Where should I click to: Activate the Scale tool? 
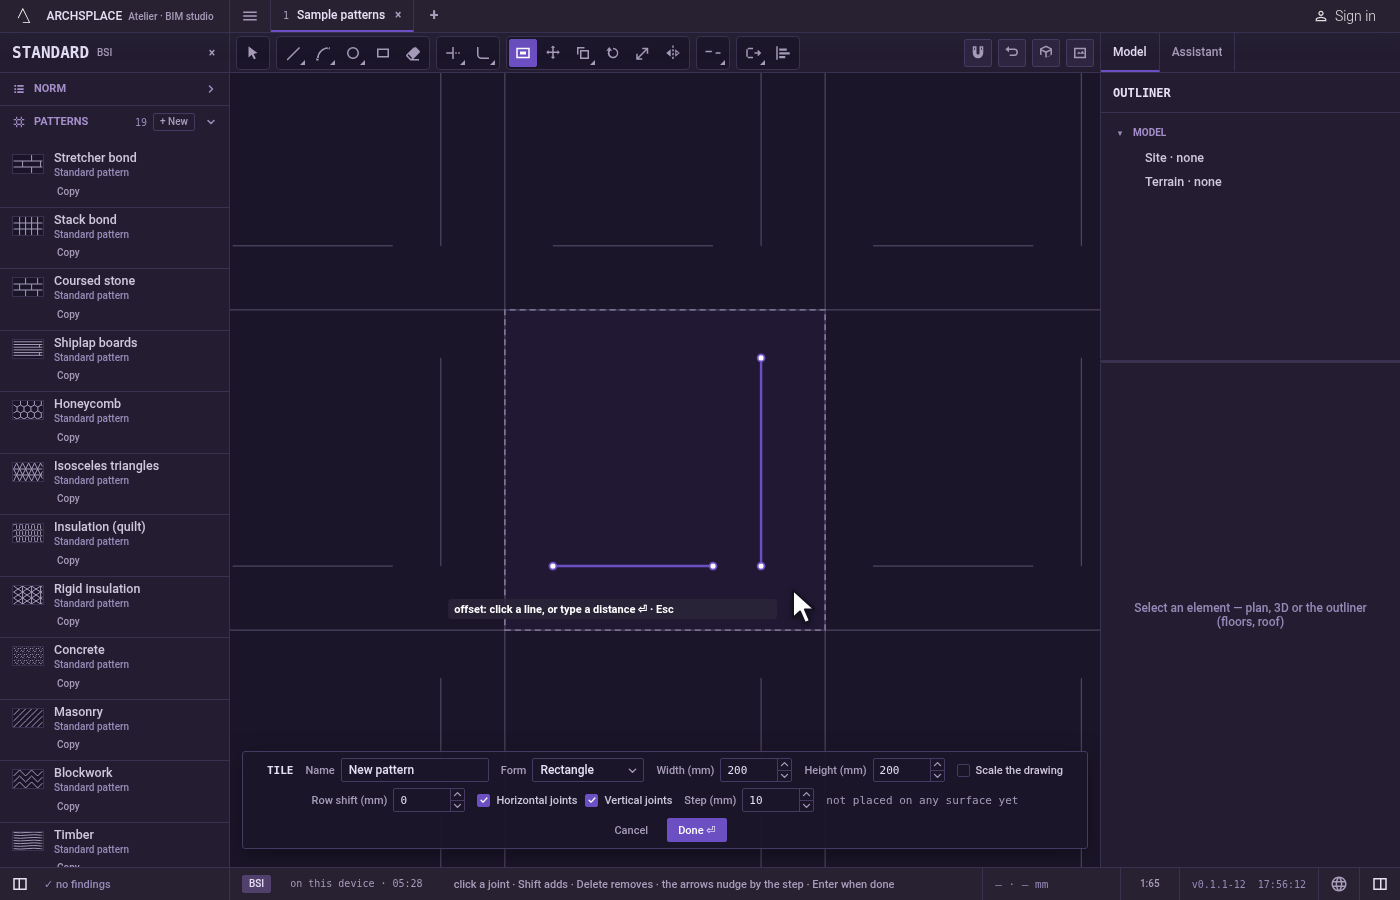tap(643, 53)
